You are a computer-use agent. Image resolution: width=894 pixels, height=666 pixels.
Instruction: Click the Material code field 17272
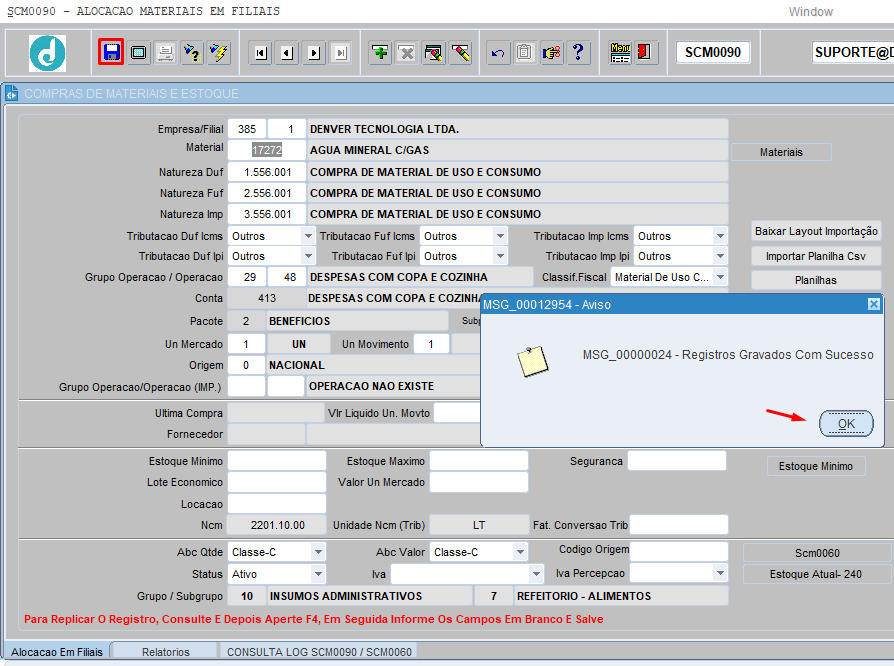[x=267, y=150]
